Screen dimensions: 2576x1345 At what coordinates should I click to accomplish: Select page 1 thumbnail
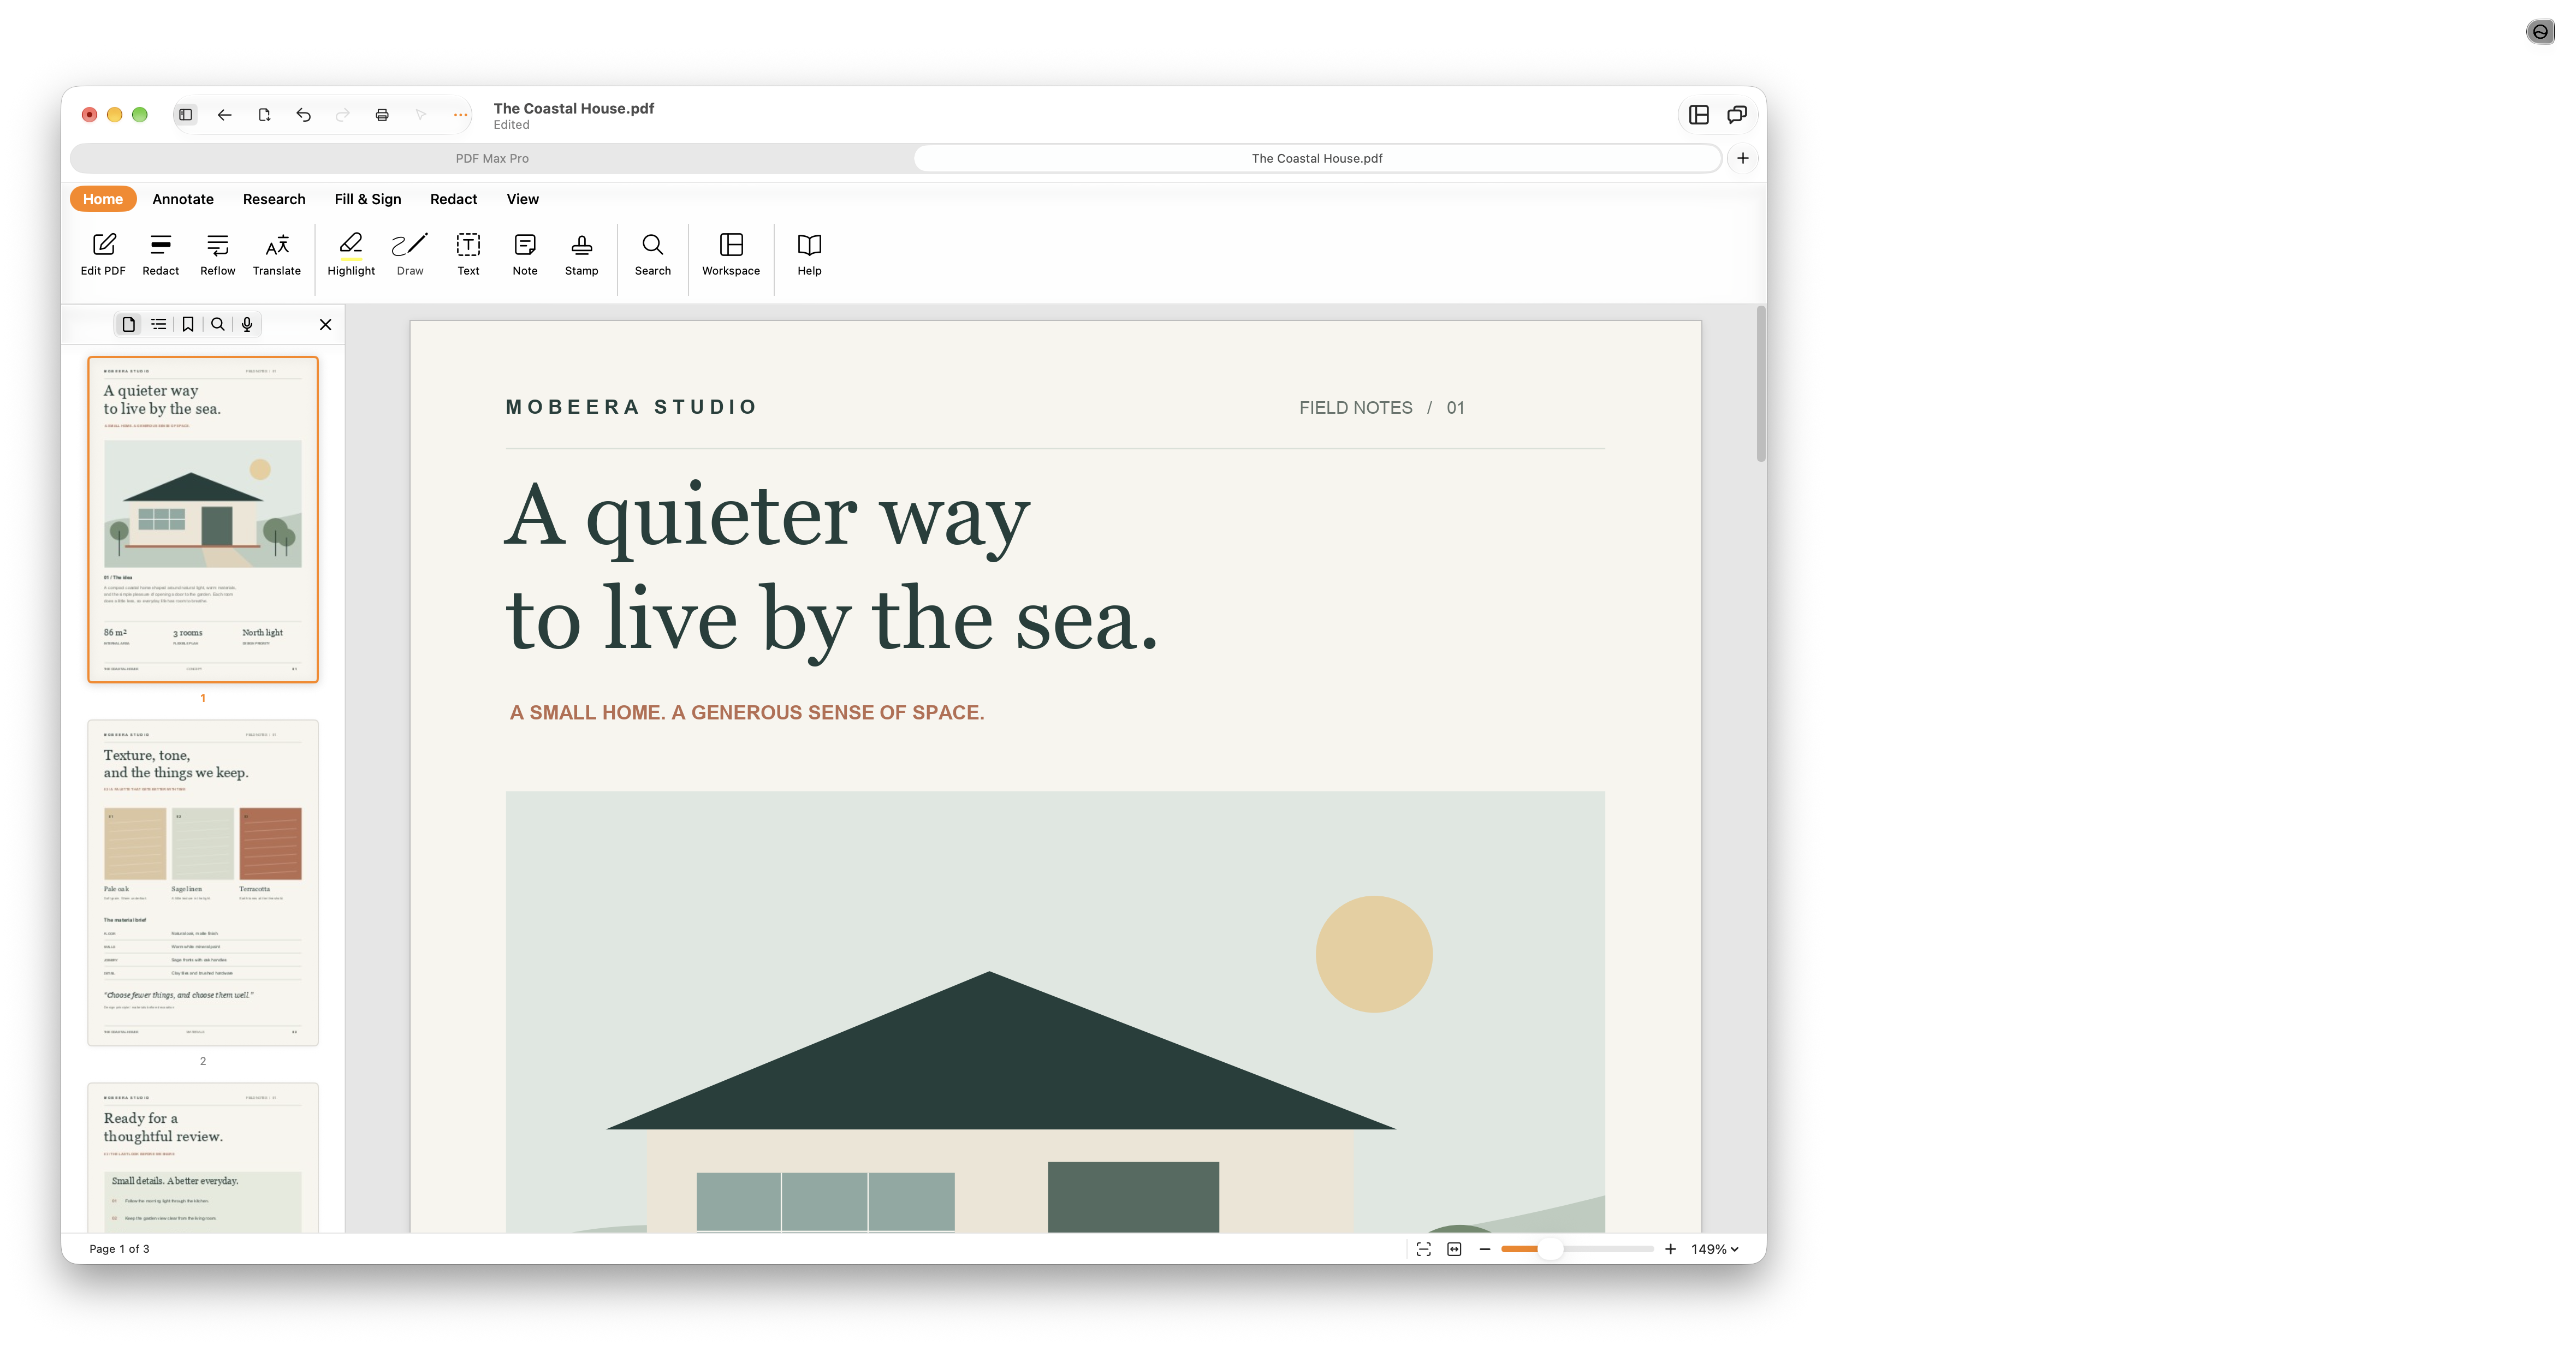(203, 520)
